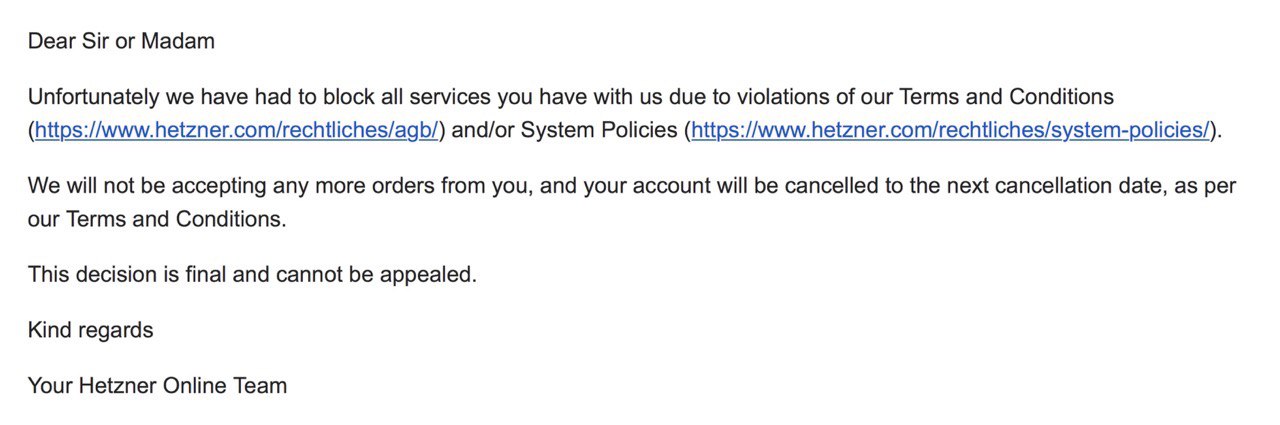This screenshot has height=425, width=1280.
Task: Click the word 'Unfortunately' in the first paragraph
Action: 93,97
